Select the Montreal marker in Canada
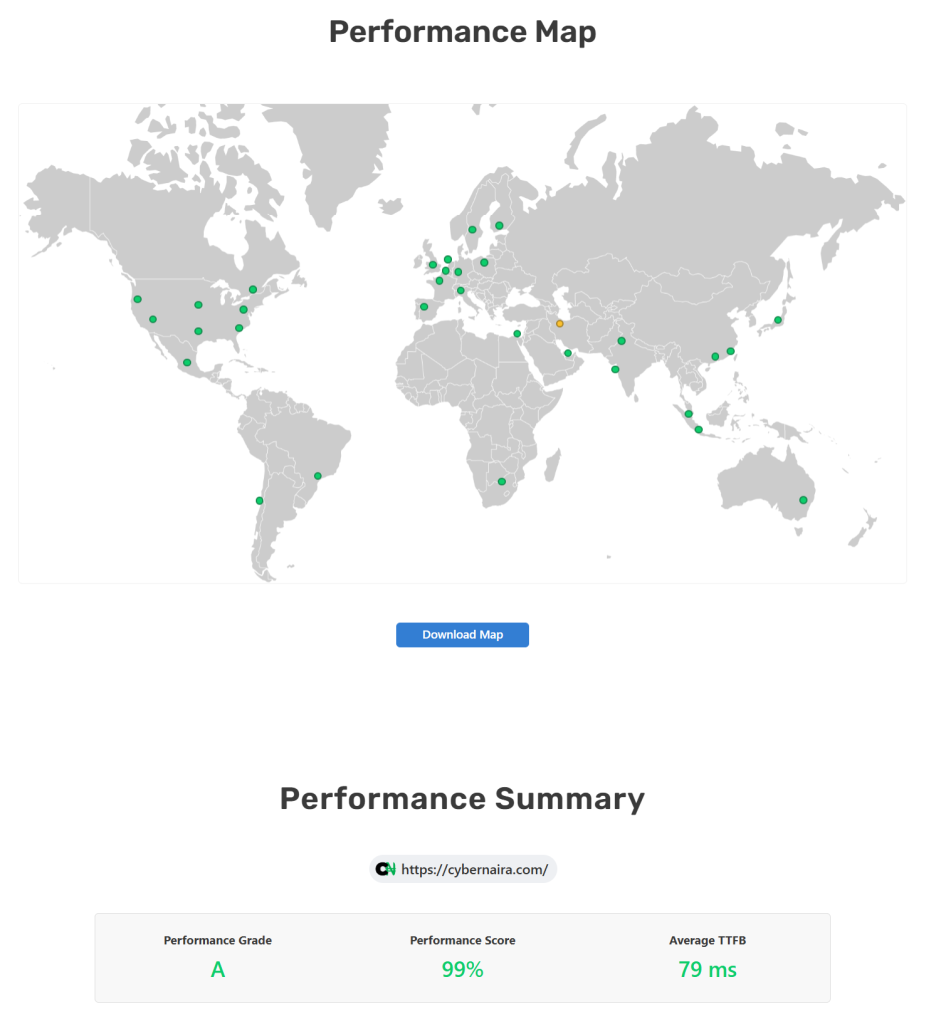Image resolution: width=941 pixels, height=1024 pixels. coord(252,289)
